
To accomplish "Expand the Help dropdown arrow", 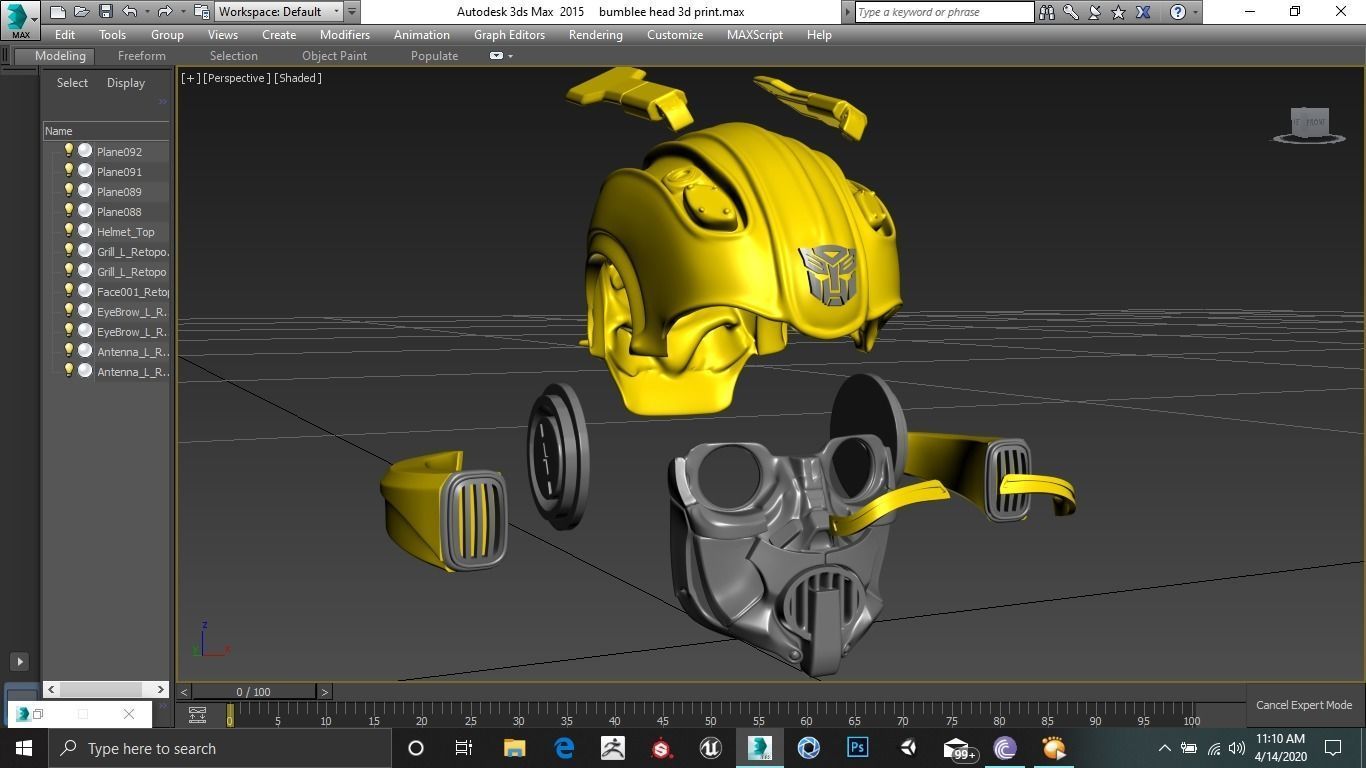I will [1195, 12].
